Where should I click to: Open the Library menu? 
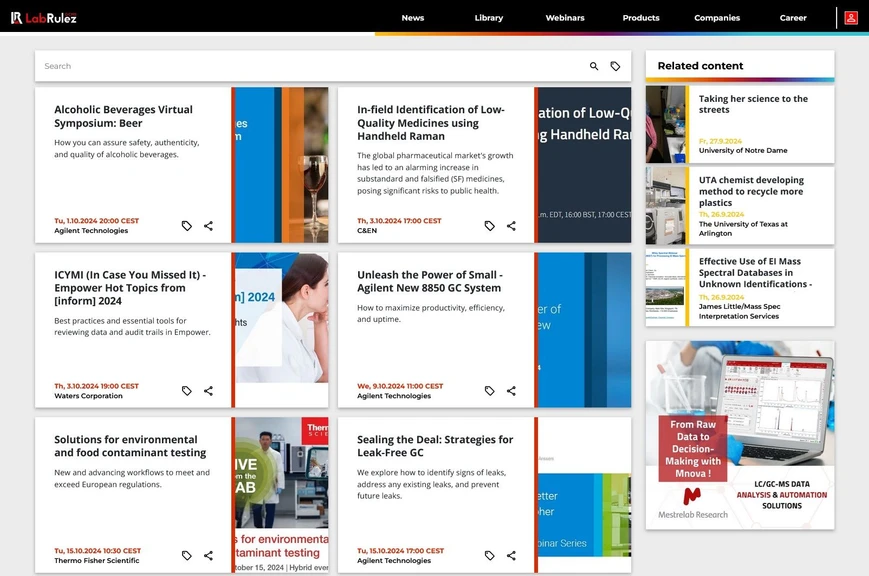(489, 18)
